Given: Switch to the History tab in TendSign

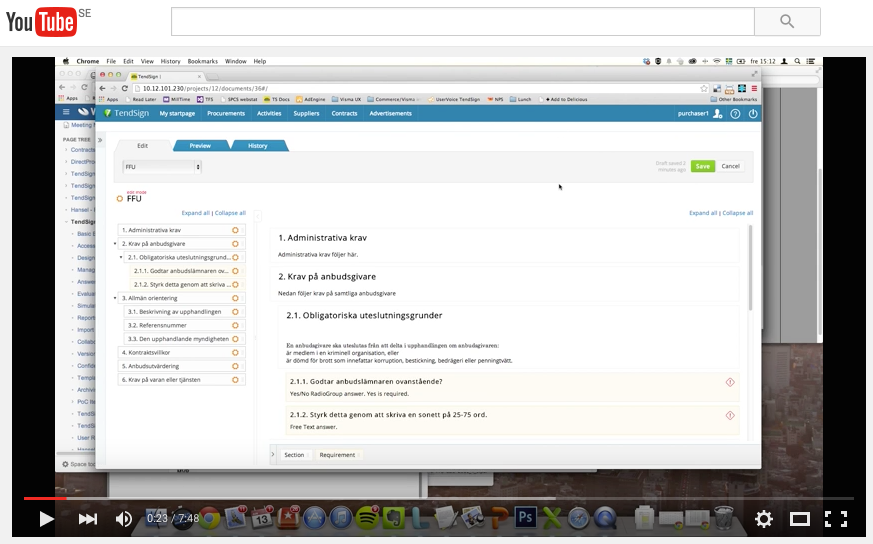Looking at the screenshot, I should 258,146.
